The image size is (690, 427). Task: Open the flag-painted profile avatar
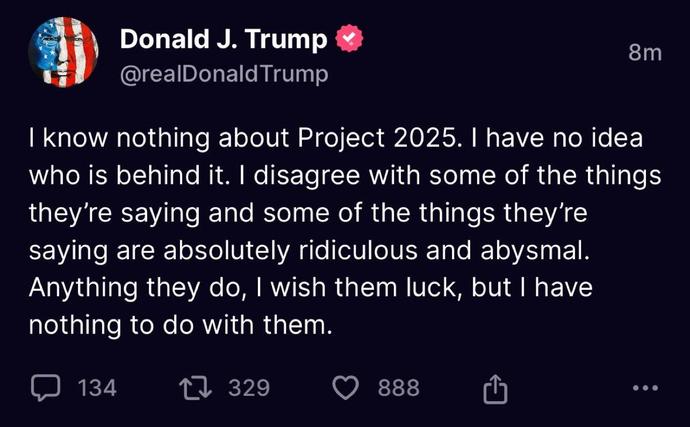tap(63, 52)
